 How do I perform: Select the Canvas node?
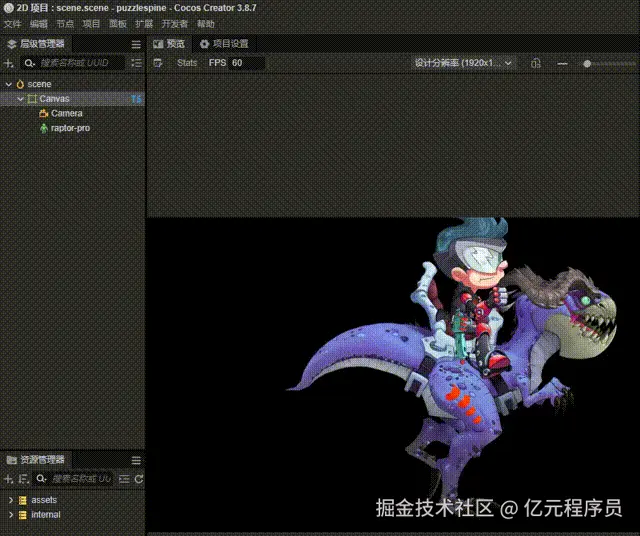(x=72, y=99)
